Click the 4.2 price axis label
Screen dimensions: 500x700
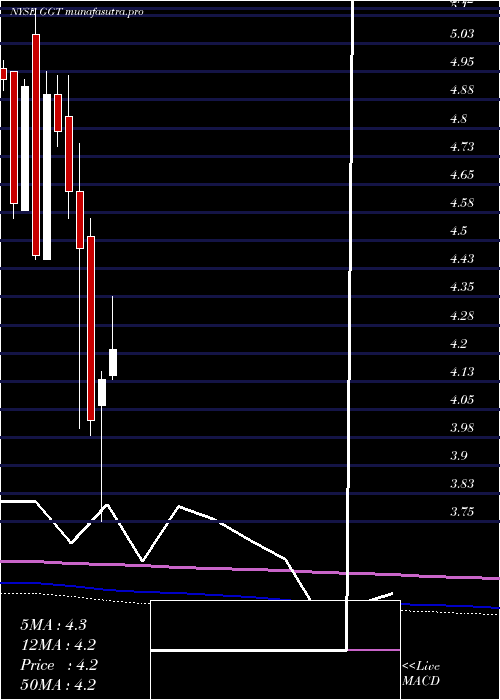coord(459,343)
